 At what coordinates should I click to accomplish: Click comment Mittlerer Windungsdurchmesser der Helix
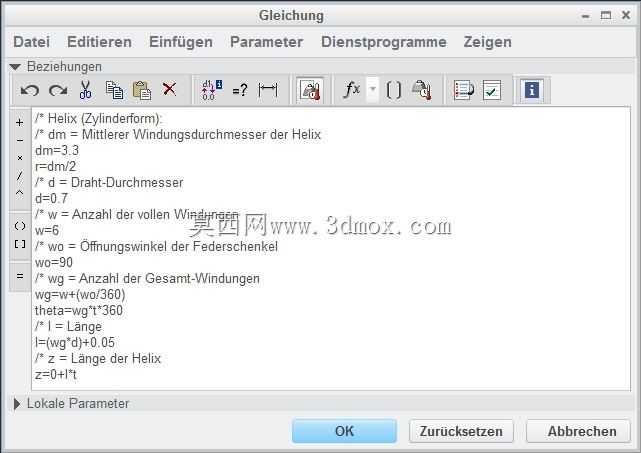pos(178,135)
